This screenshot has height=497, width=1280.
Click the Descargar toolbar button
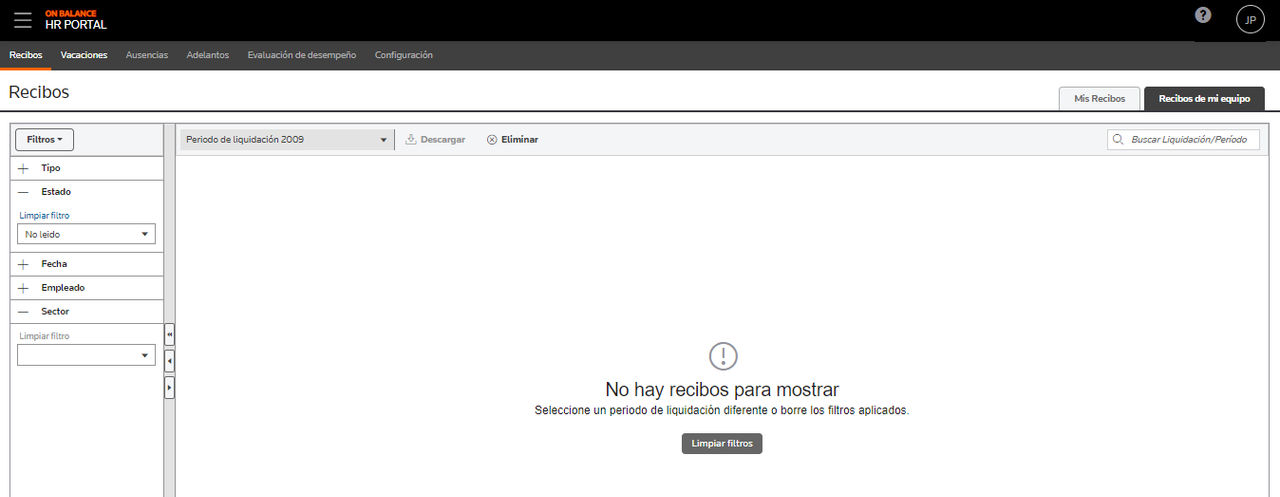(435, 140)
